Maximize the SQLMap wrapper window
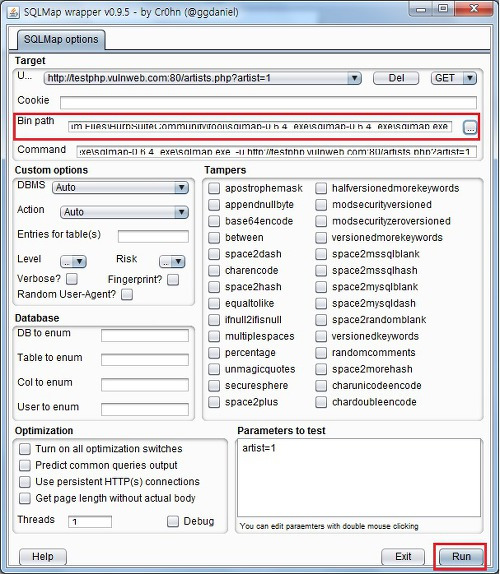 click(x=443, y=8)
